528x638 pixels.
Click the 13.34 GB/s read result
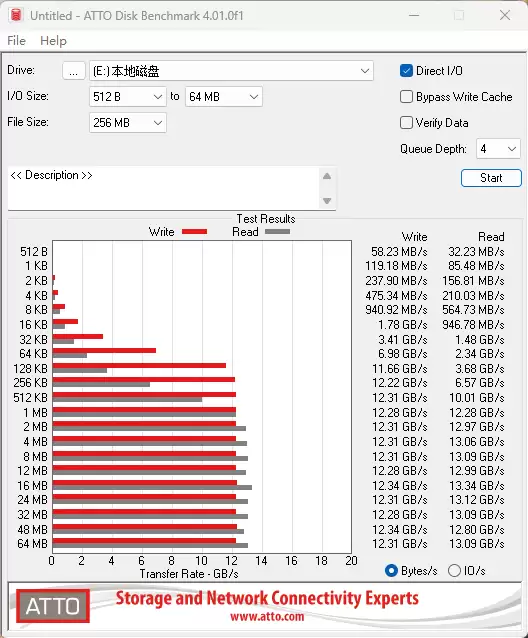pyautogui.click(x=477, y=485)
